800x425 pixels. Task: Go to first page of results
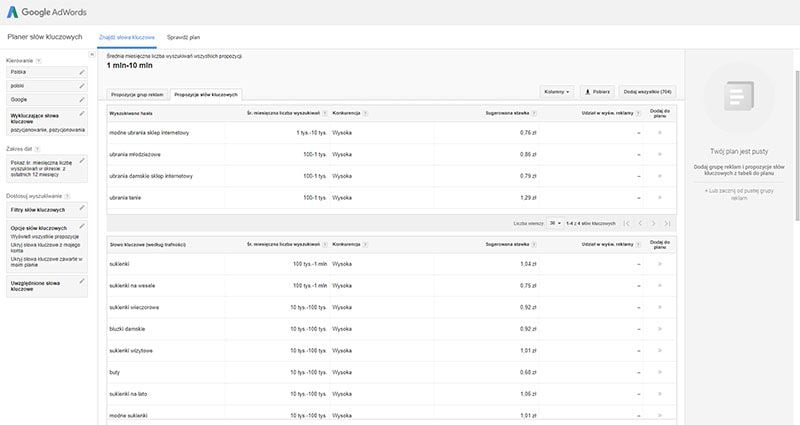(x=627, y=223)
